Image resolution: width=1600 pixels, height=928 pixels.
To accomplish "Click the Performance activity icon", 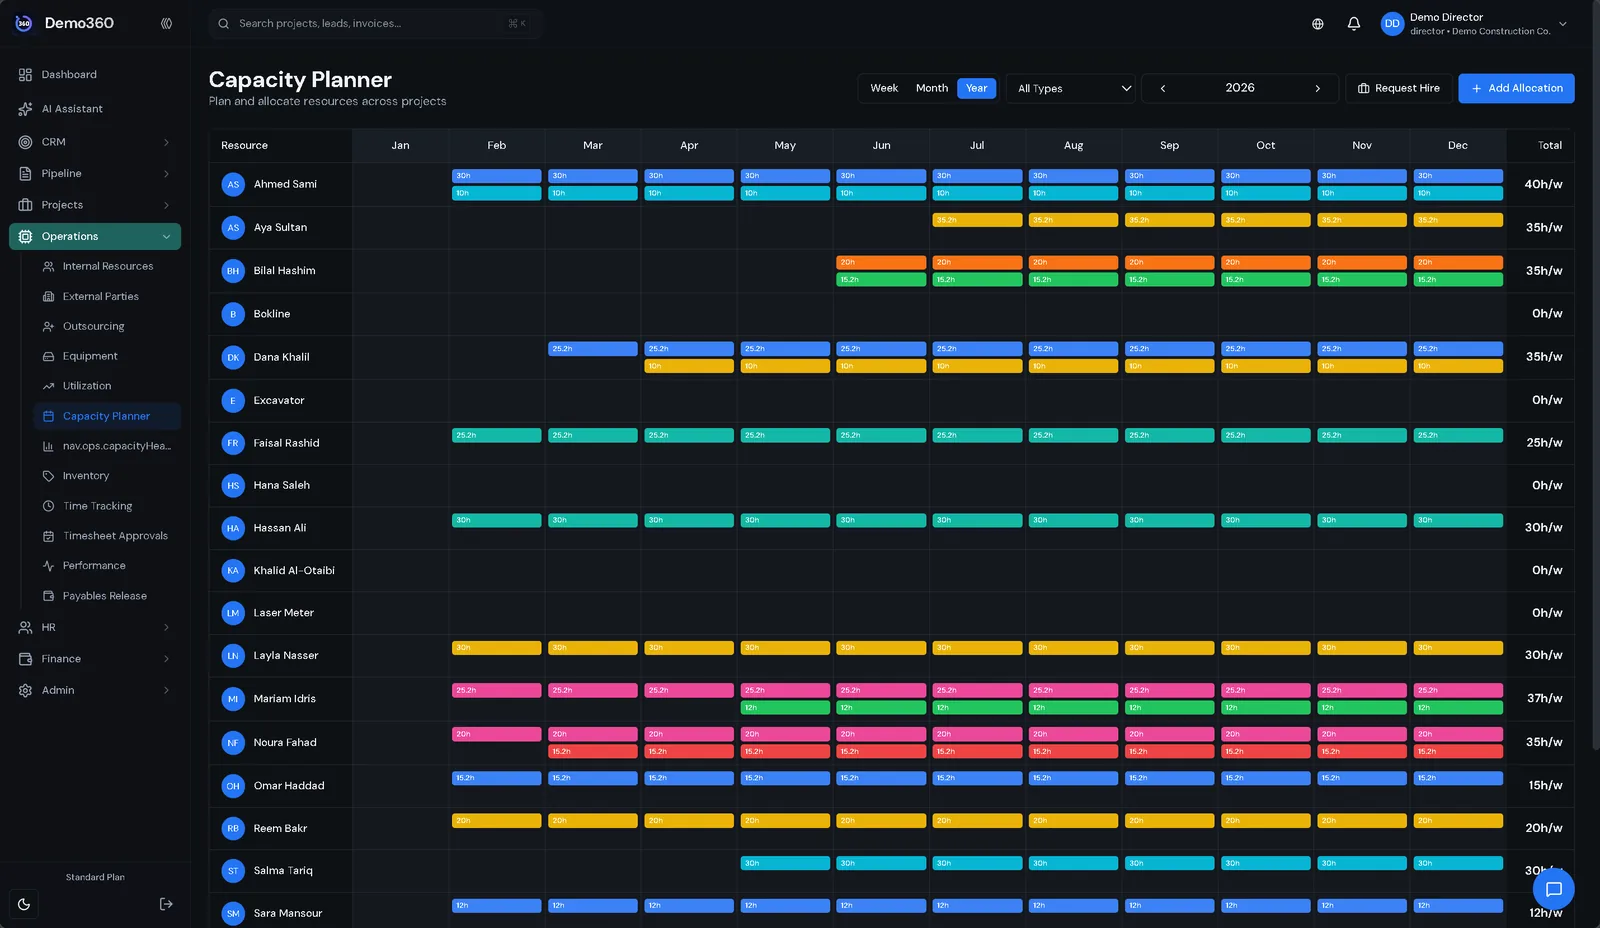I will coord(48,566).
